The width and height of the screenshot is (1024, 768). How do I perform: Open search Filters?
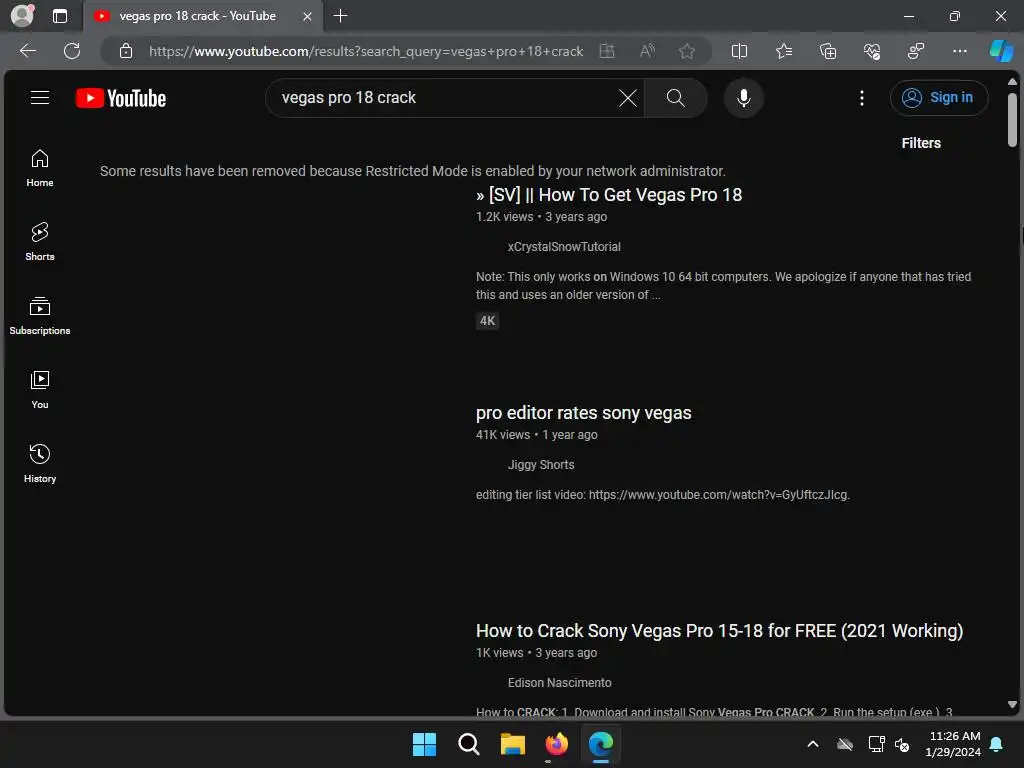click(x=921, y=143)
